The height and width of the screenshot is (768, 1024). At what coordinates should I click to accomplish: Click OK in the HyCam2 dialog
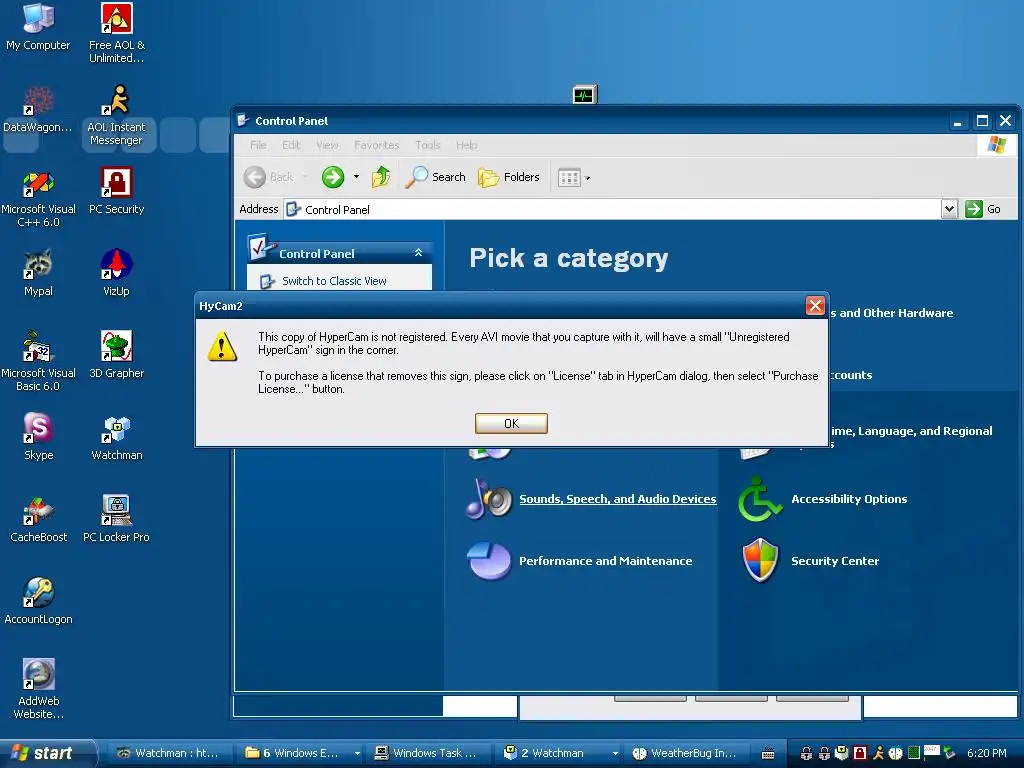[511, 423]
